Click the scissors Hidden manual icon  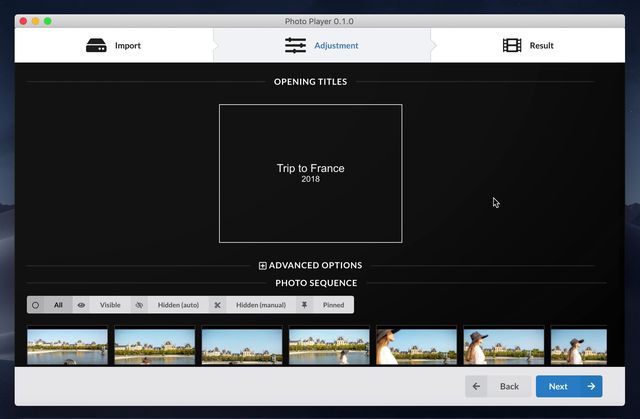pyautogui.click(x=218, y=305)
